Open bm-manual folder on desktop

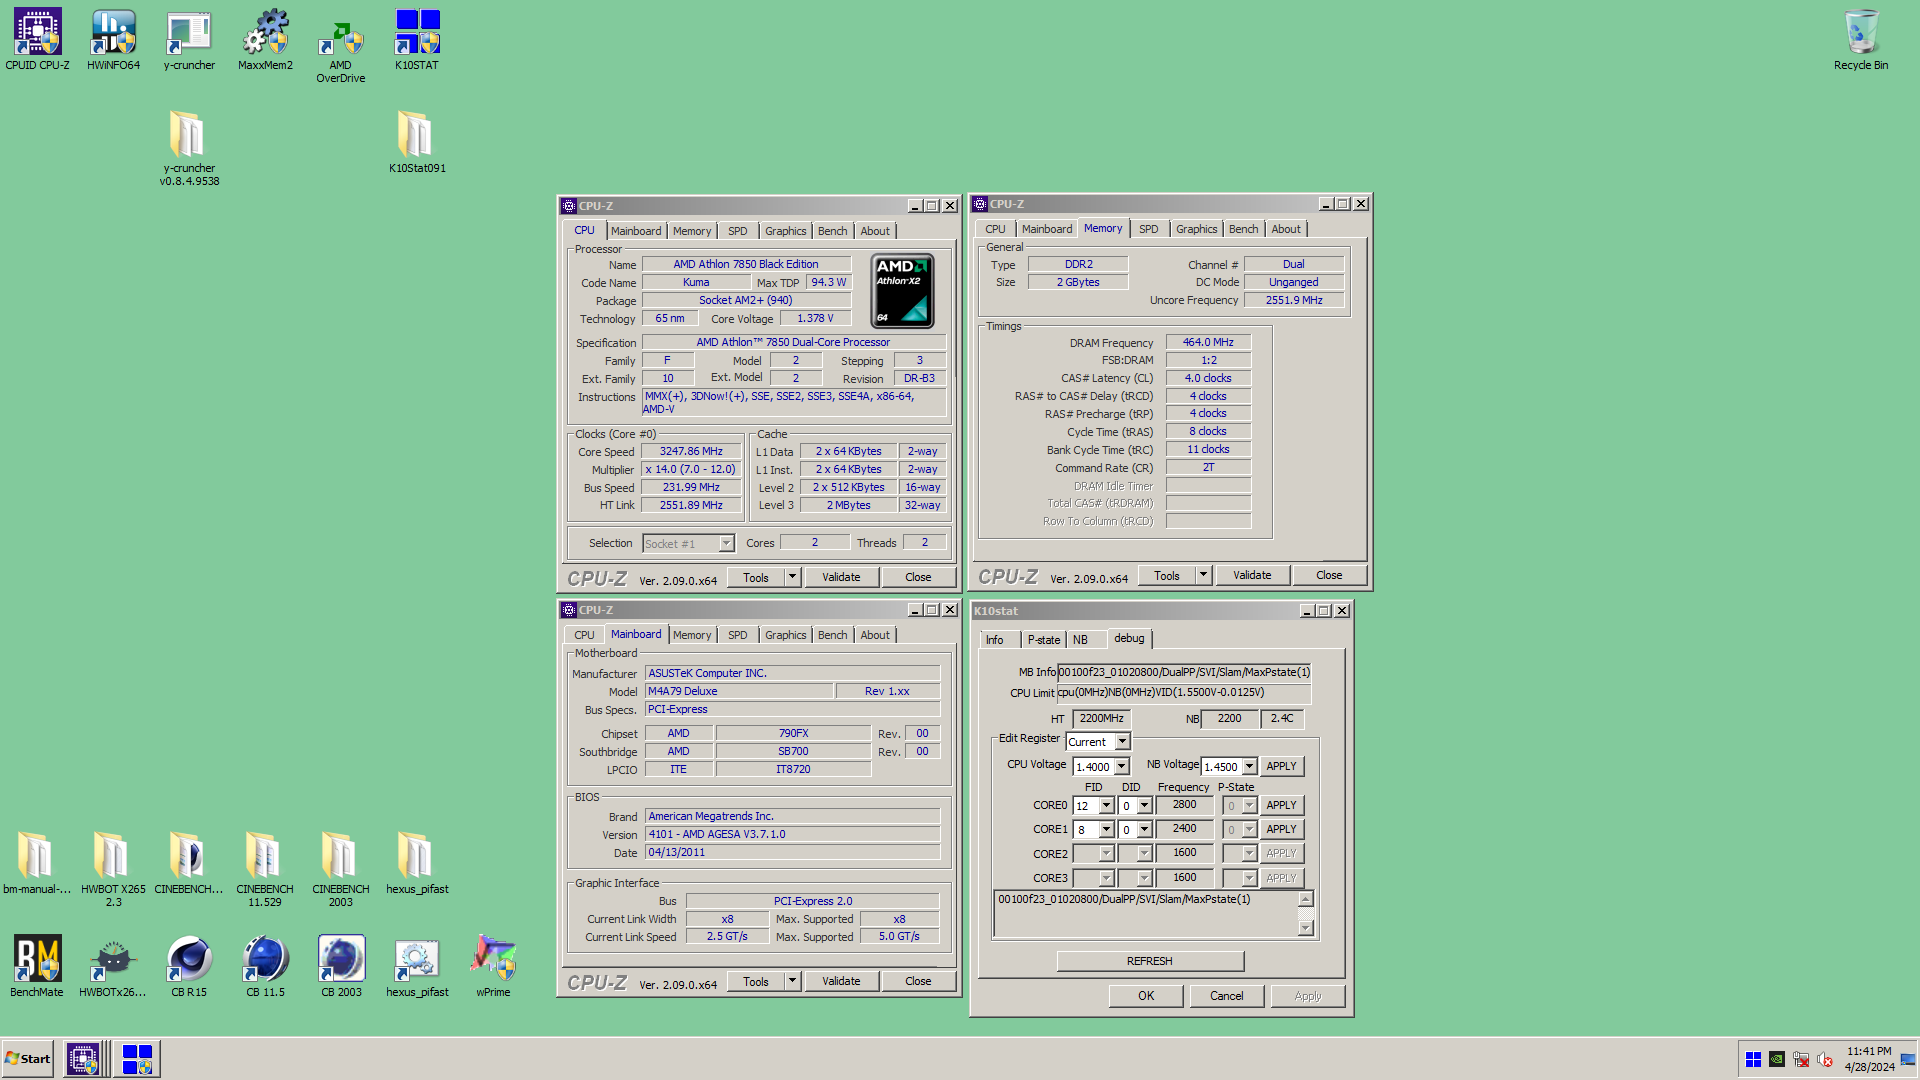click(x=37, y=862)
